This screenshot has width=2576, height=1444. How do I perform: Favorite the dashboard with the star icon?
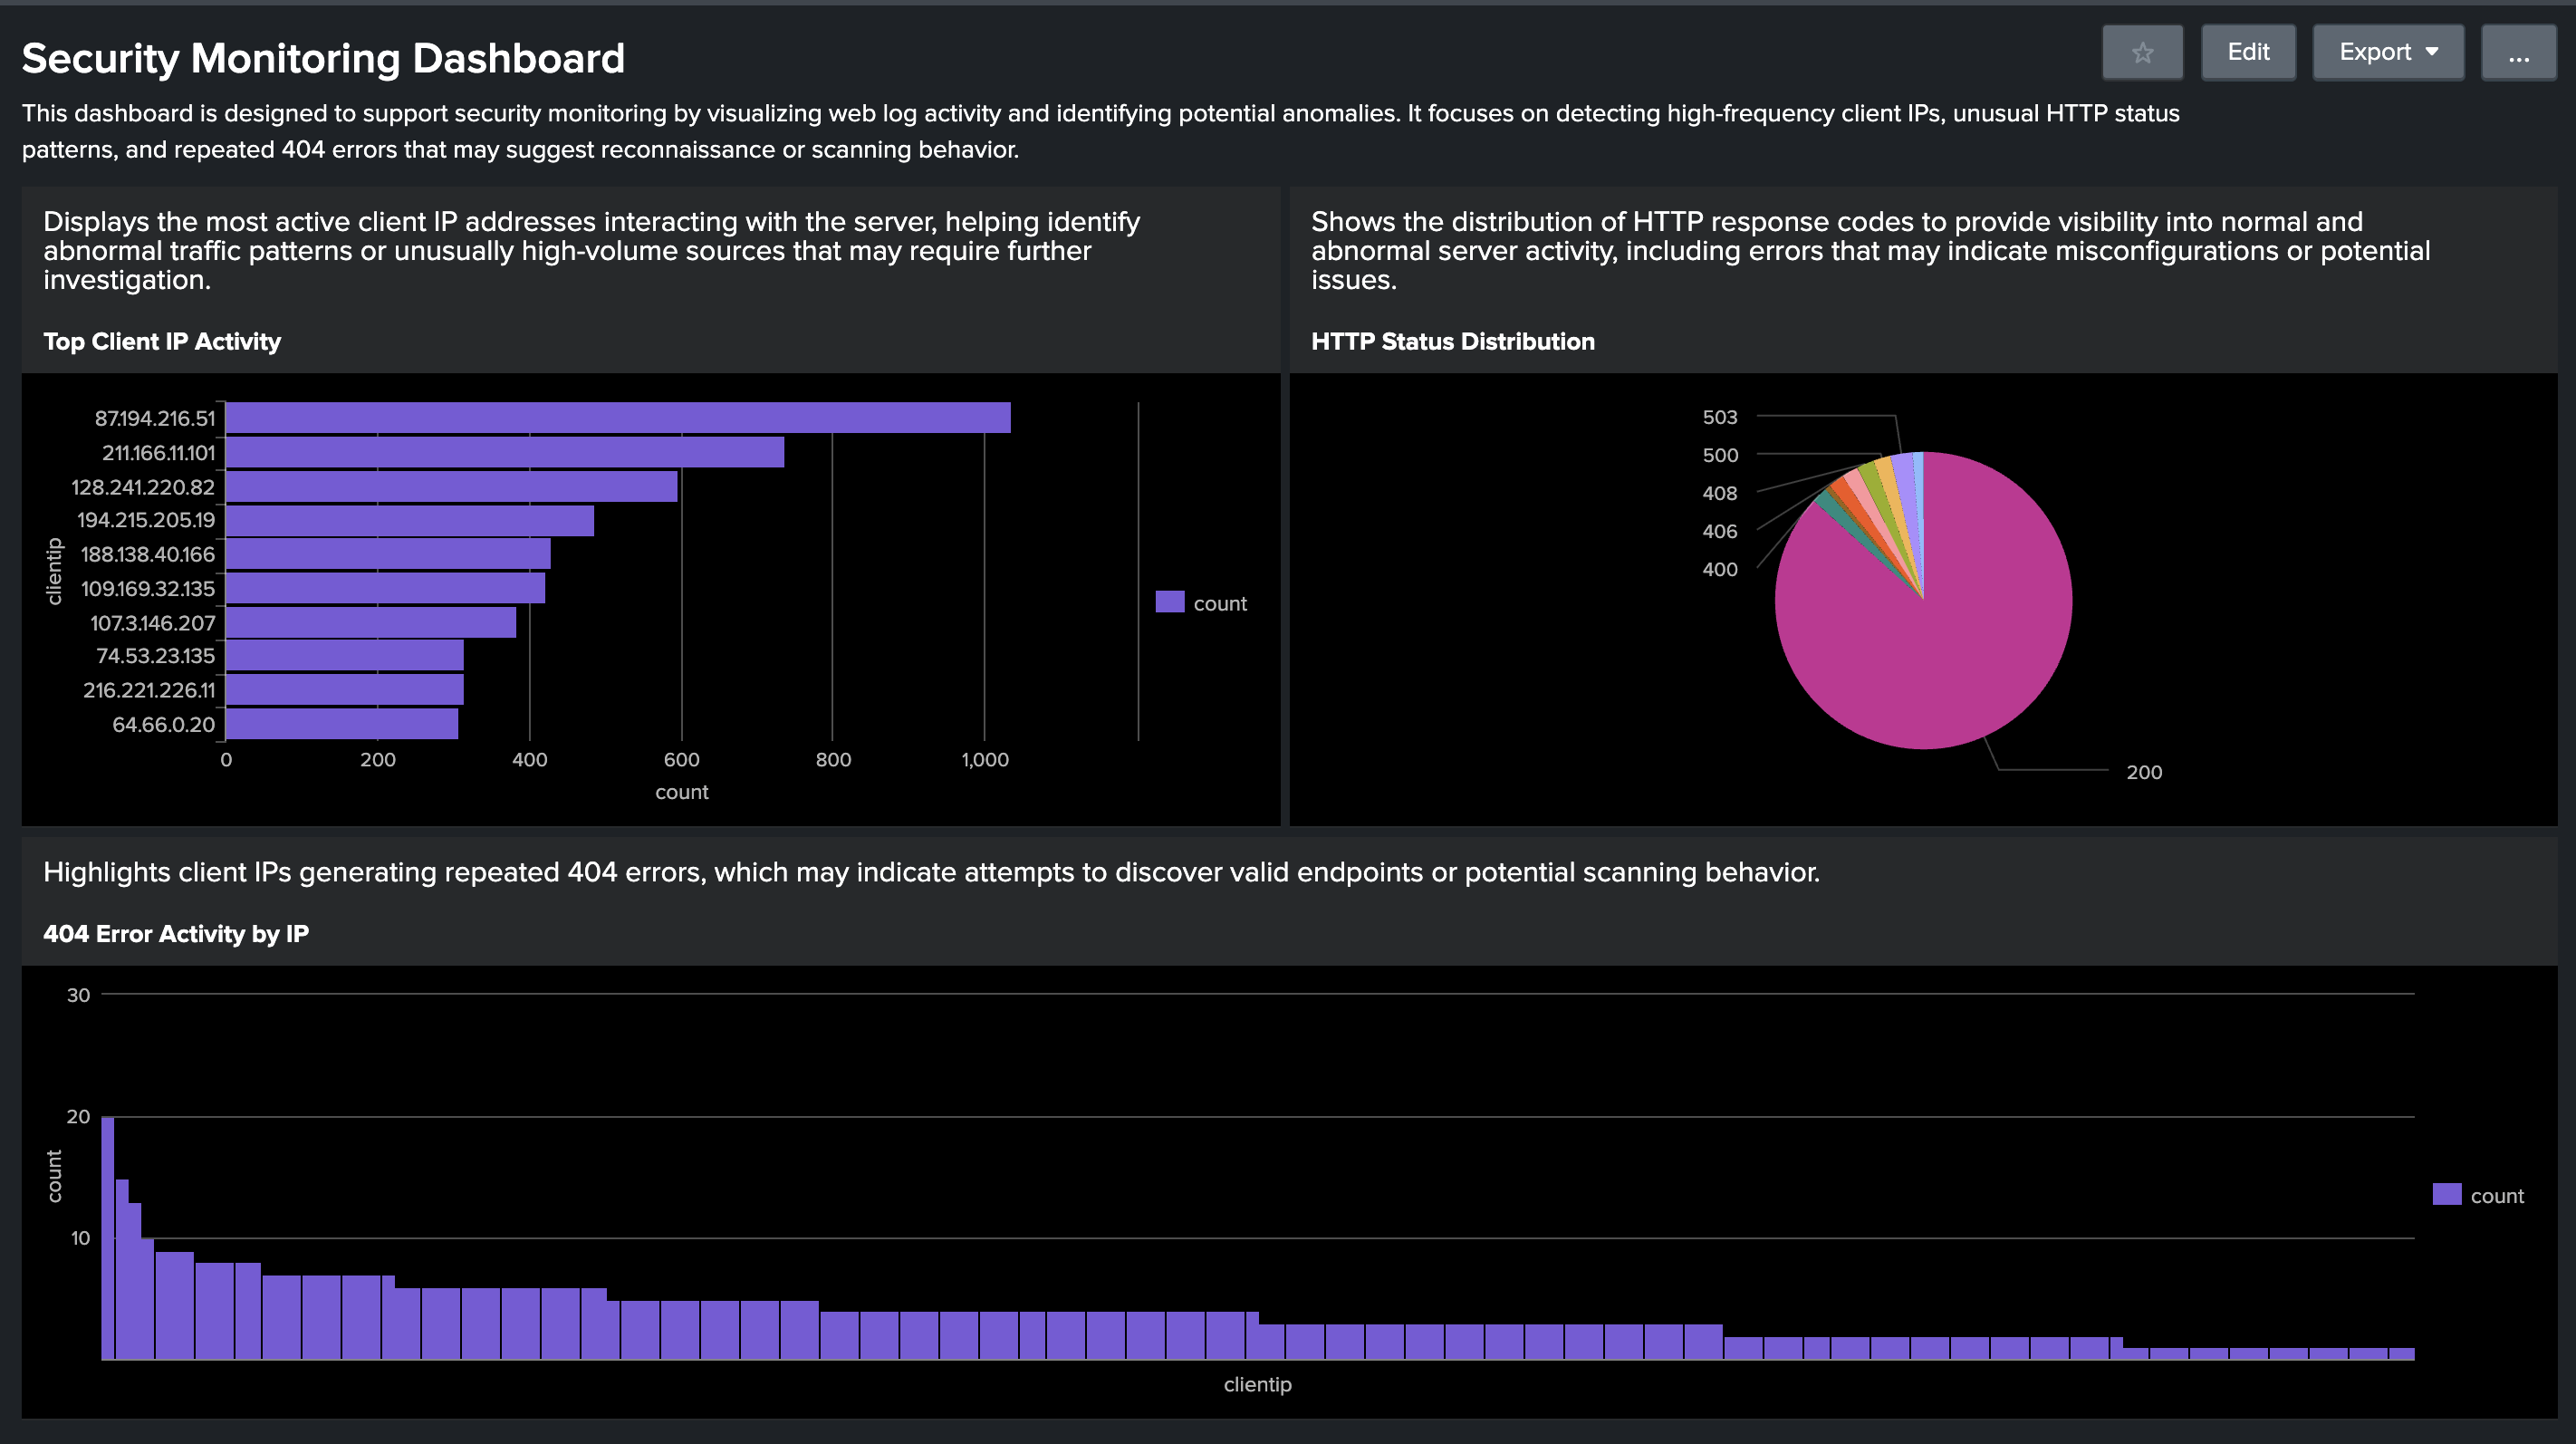[x=2141, y=53]
